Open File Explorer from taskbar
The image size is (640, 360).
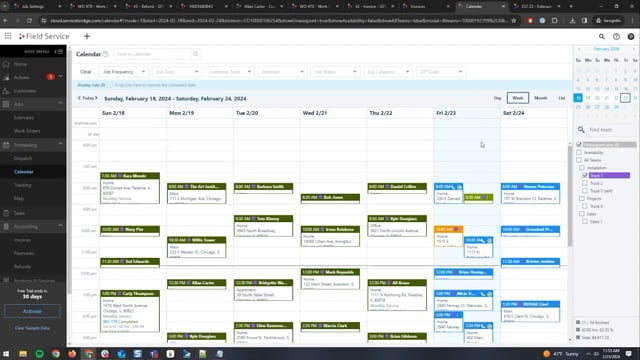[x=23, y=353]
